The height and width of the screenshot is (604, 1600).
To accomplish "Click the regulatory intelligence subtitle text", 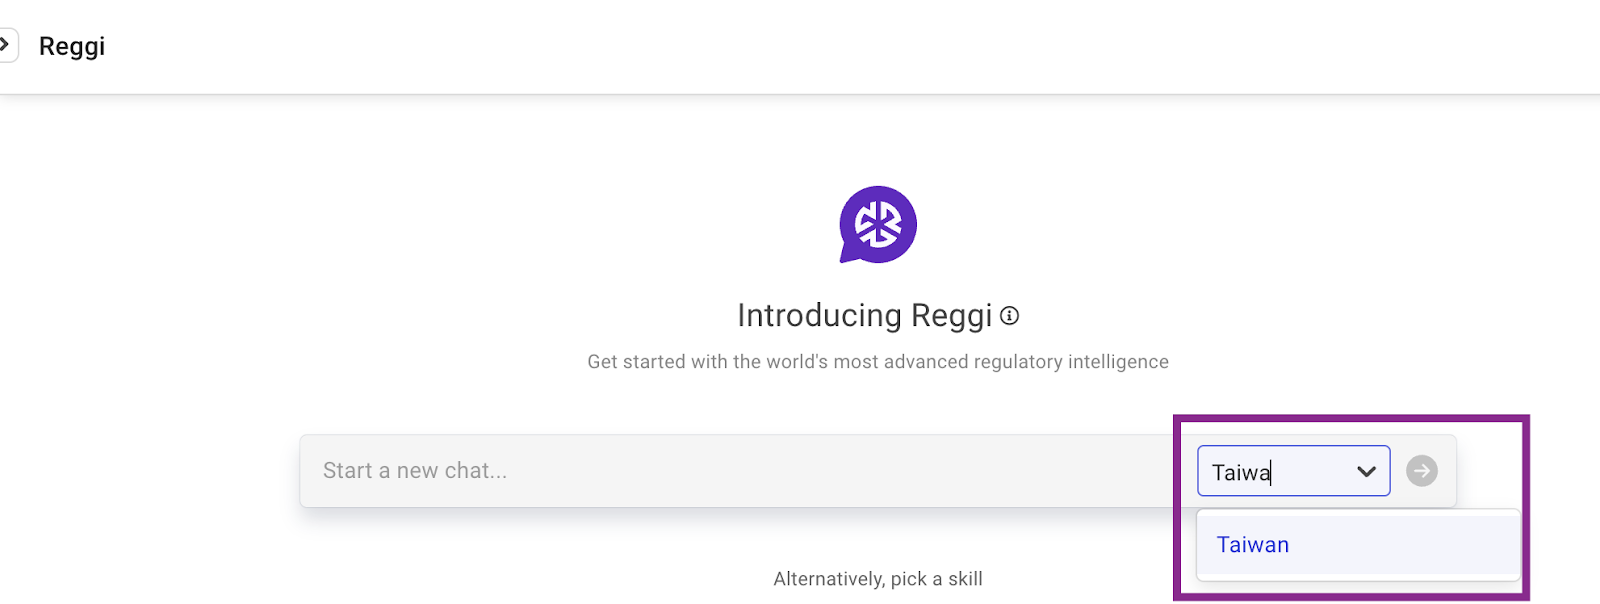I will pos(877,362).
